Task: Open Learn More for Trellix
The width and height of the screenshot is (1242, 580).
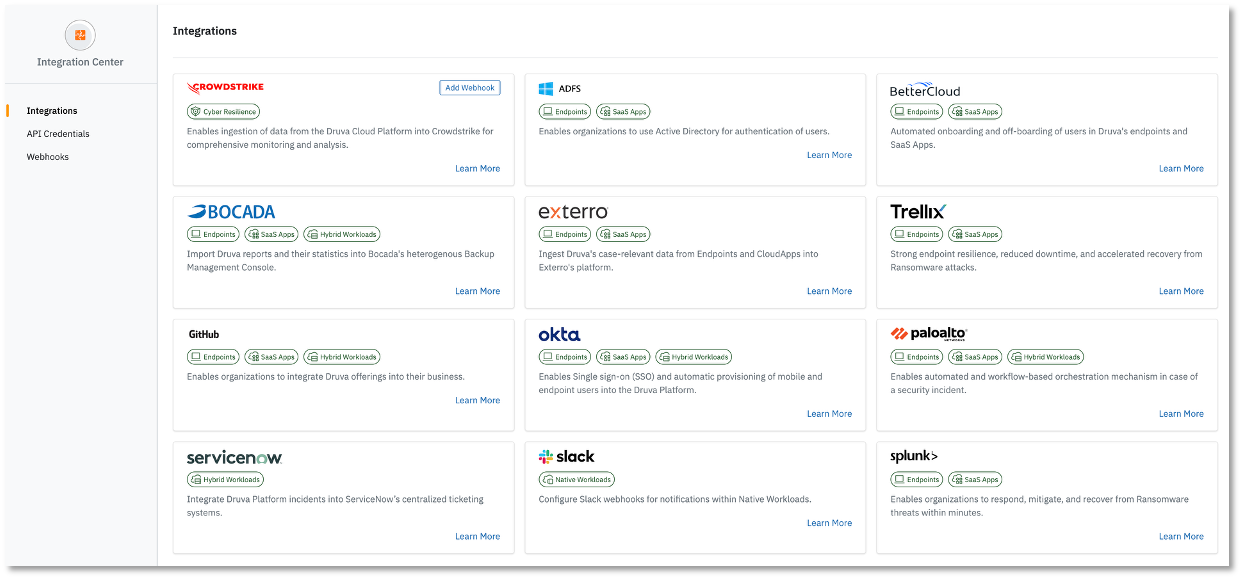Action: [1181, 291]
